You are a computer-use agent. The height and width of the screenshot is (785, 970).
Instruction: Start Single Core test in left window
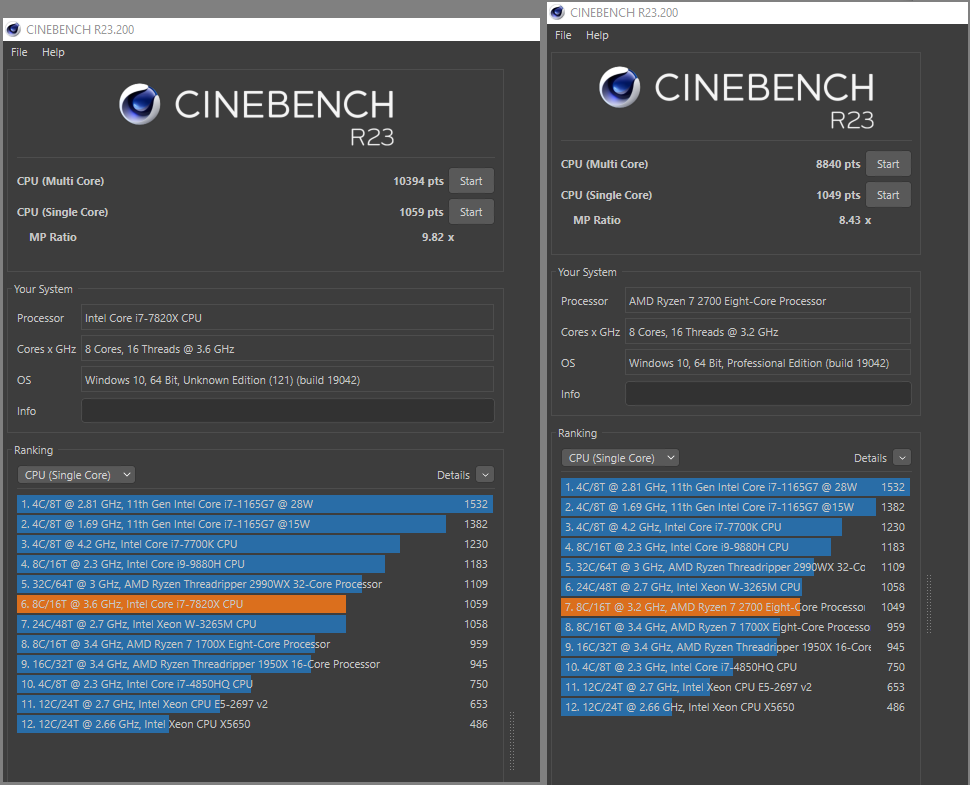[x=471, y=212]
